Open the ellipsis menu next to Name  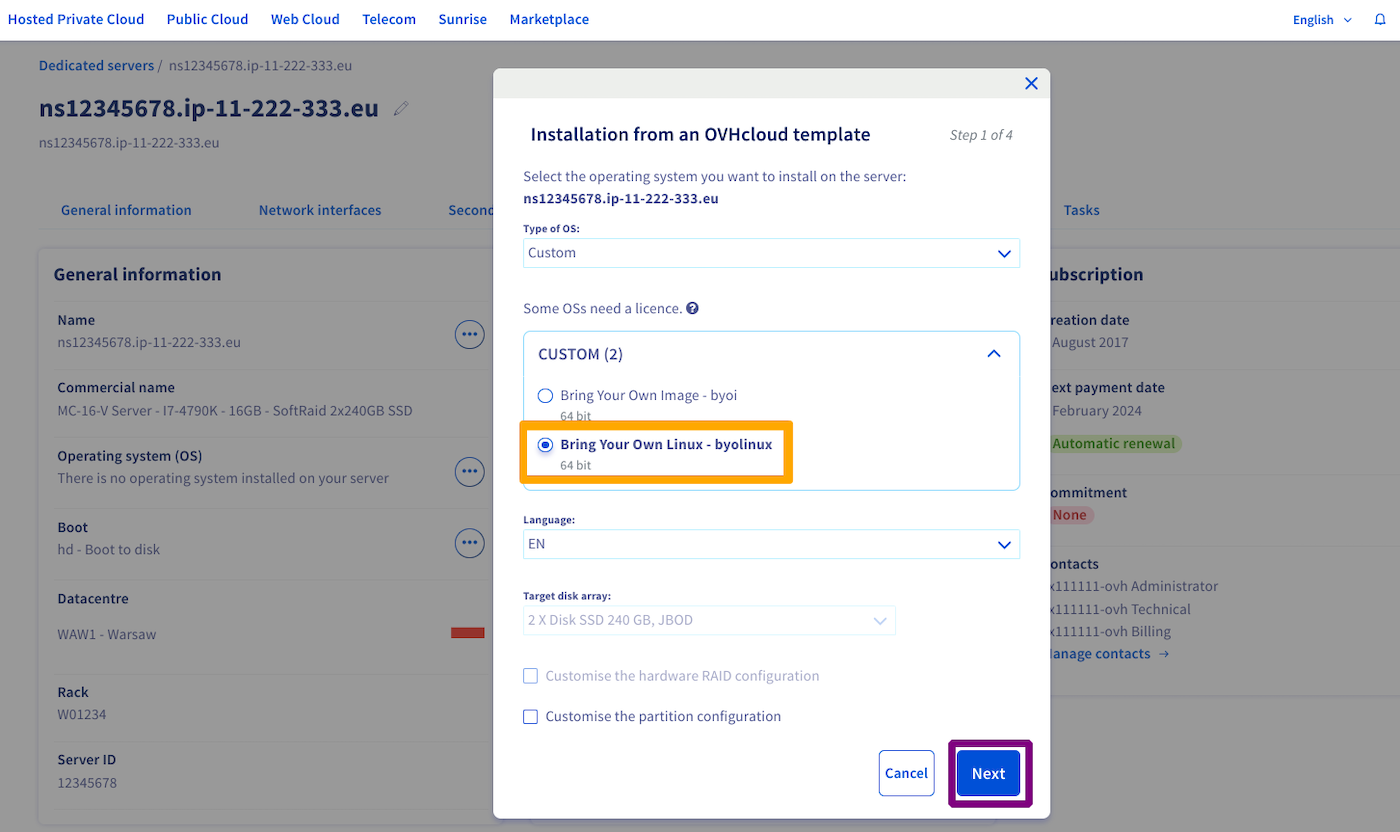point(469,334)
